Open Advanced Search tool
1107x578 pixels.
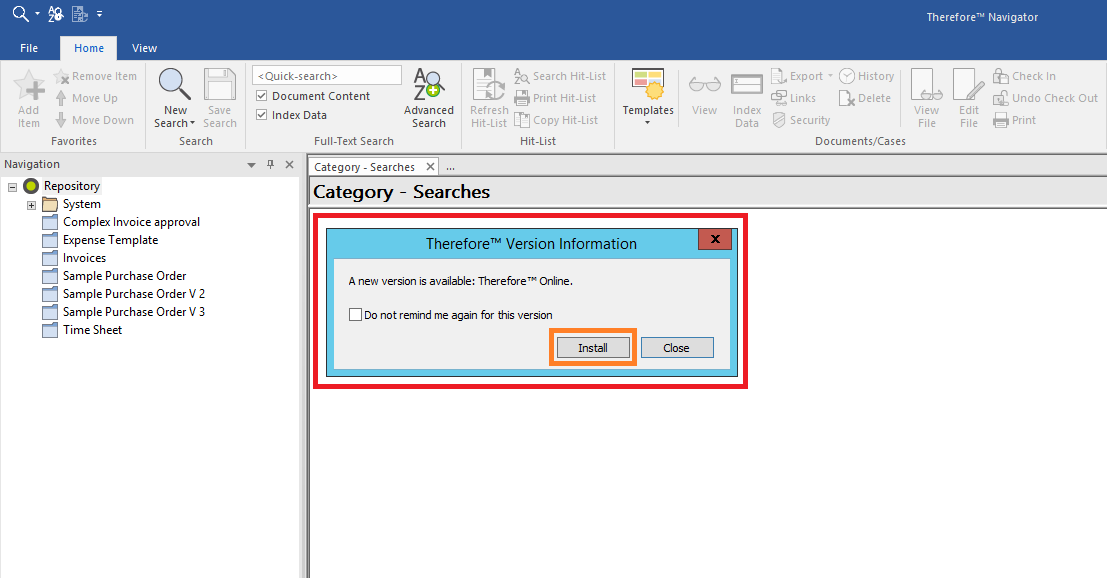pyautogui.click(x=428, y=84)
